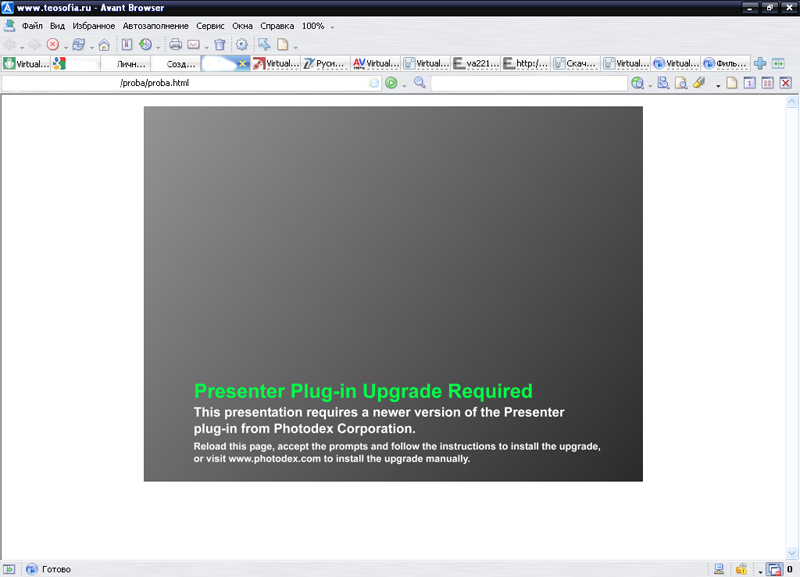This screenshot has width=800, height=577.
Task: Expand the Stop button dropdown arrow
Action: pos(65,48)
